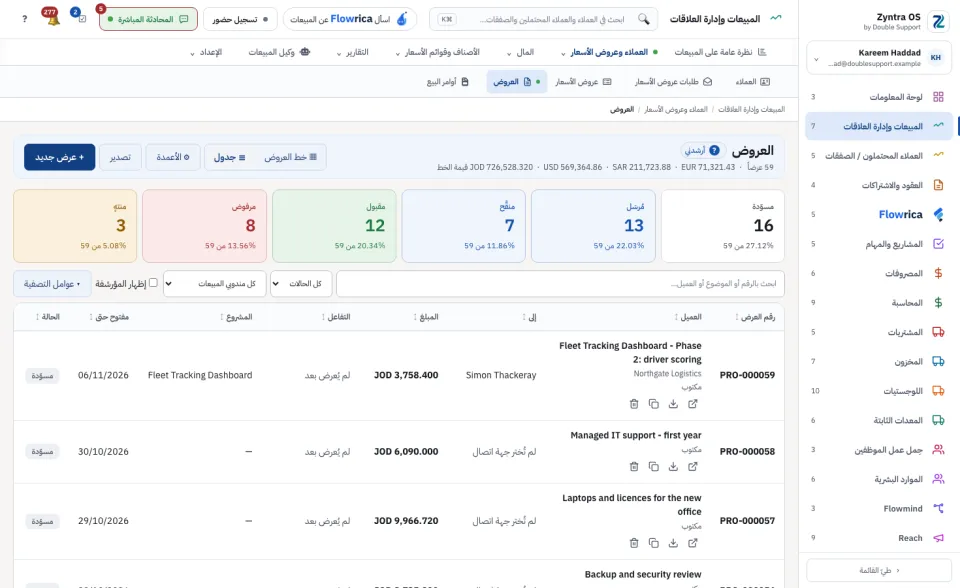
Task: Expand التقارير reports menu
Action: pyautogui.click(x=353, y=52)
